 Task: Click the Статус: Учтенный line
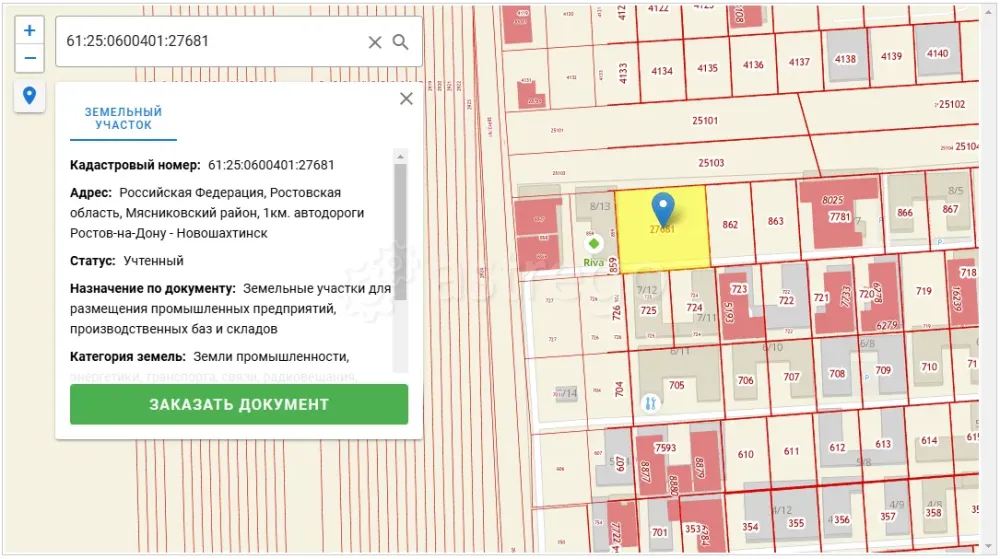[127, 261]
